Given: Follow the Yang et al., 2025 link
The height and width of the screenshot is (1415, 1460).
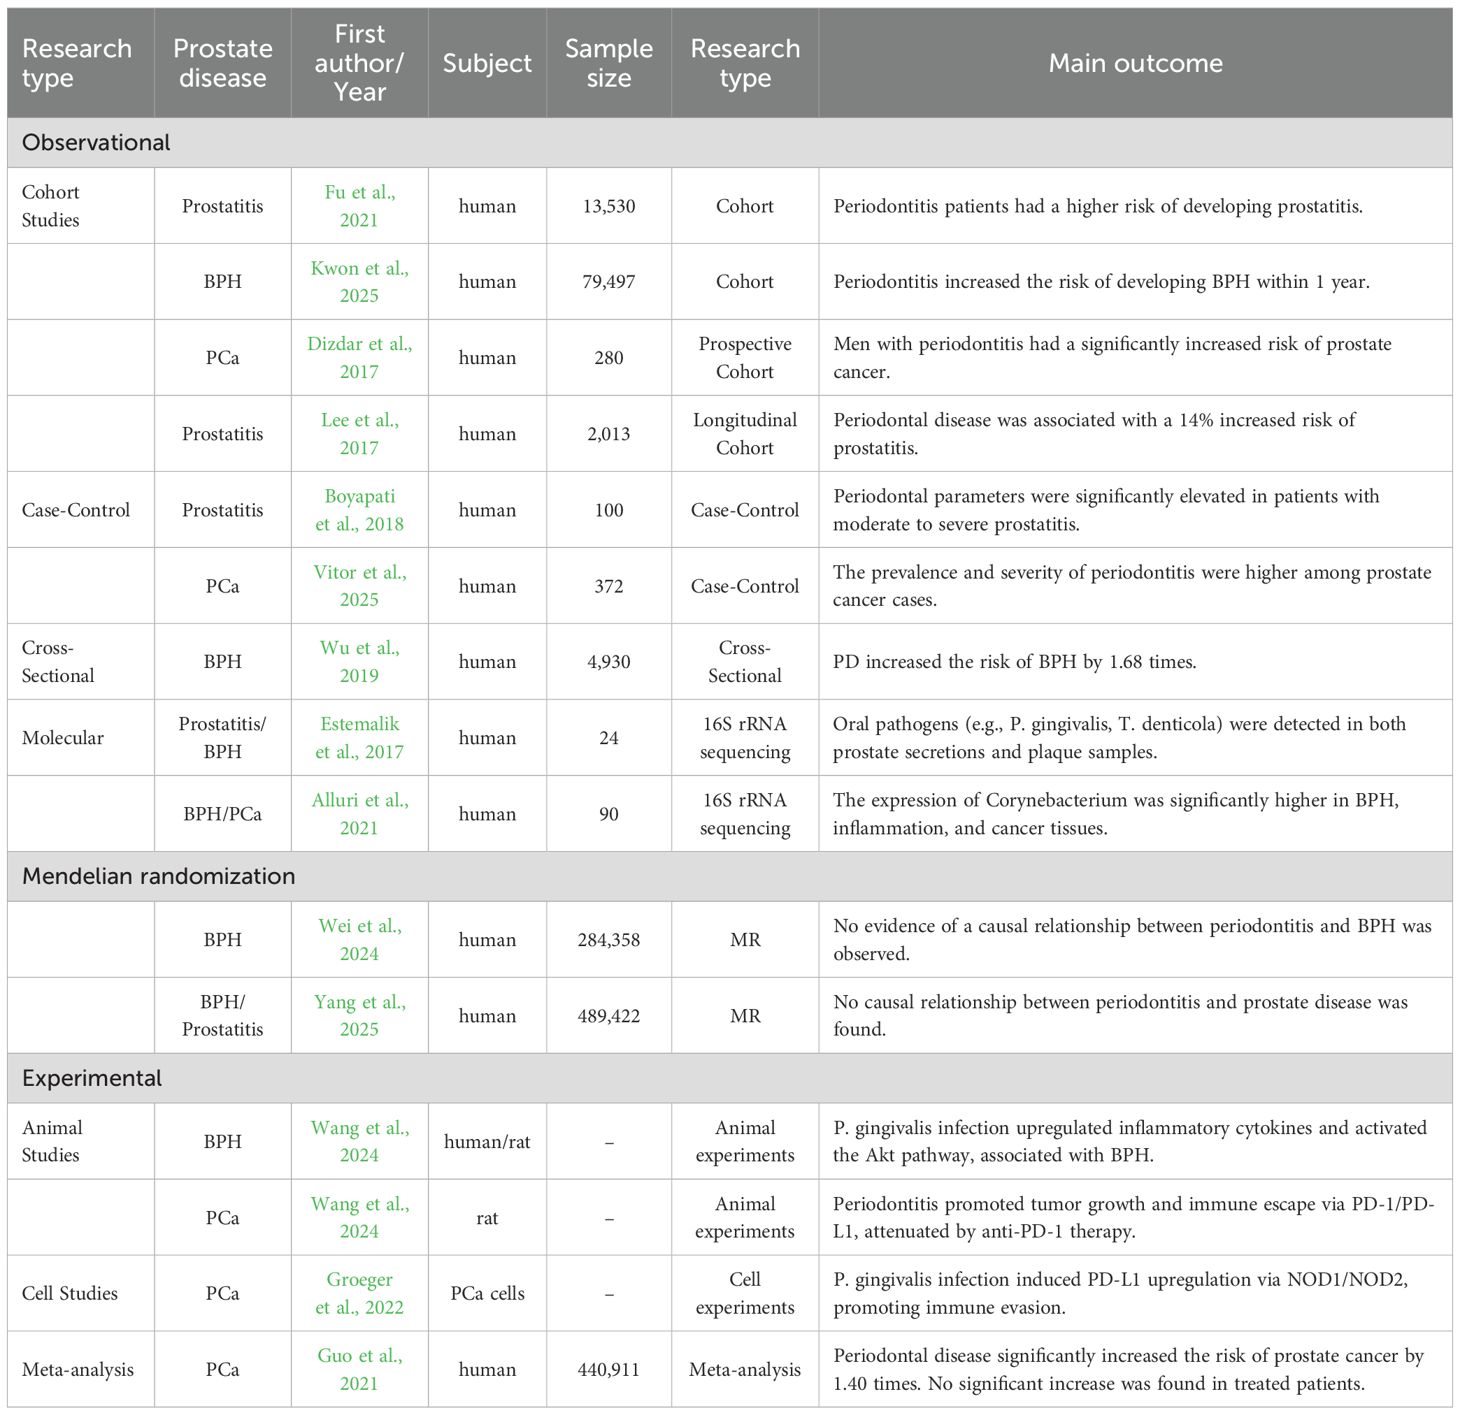Looking at the screenshot, I should click(x=359, y=1015).
